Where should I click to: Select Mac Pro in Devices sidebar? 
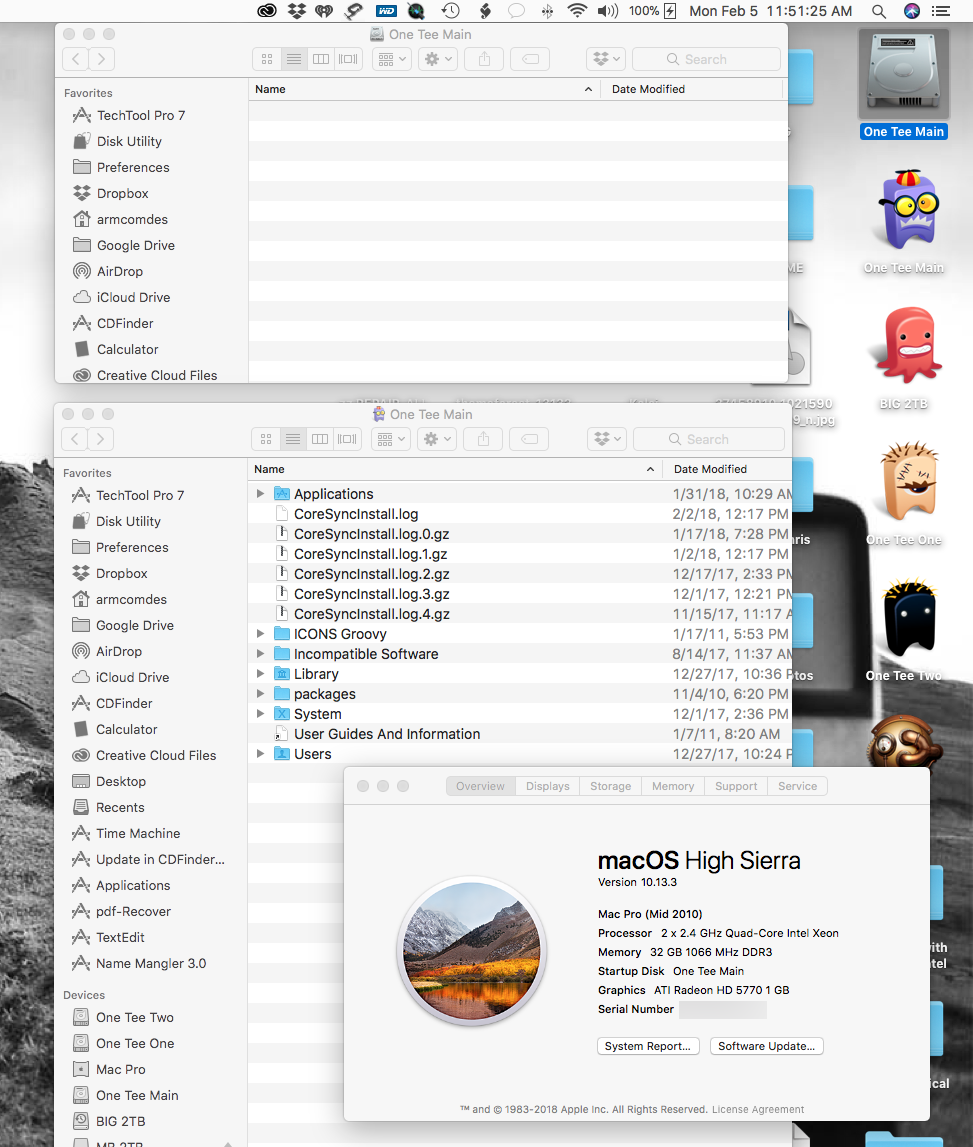[121, 1069]
